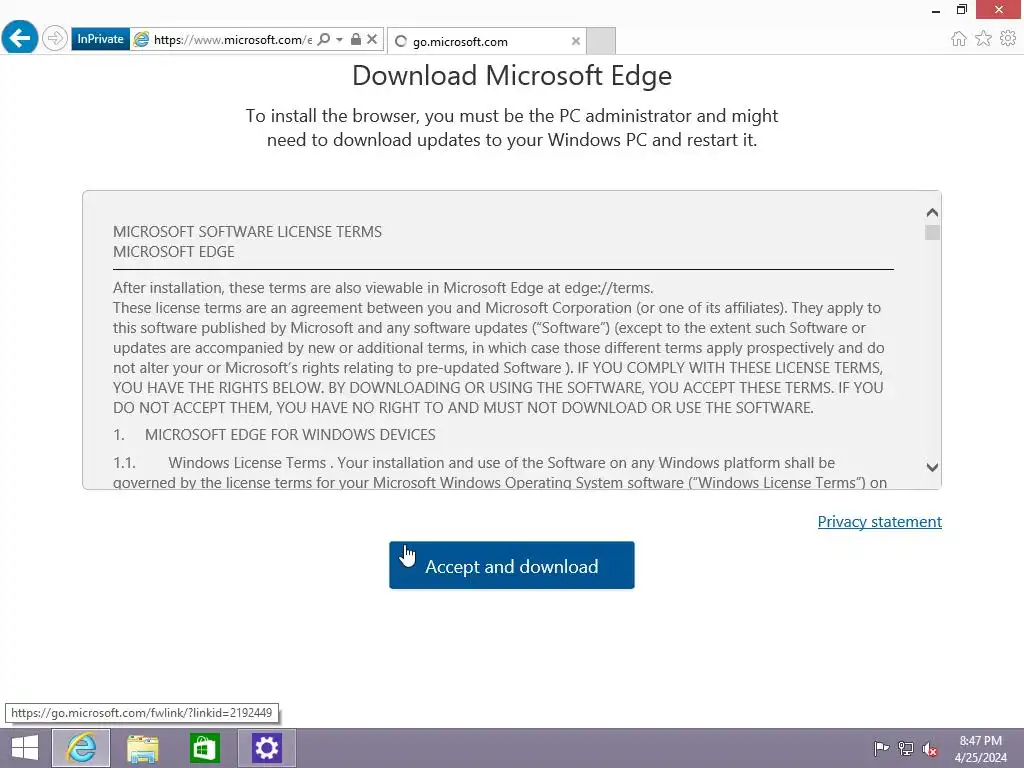The width and height of the screenshot is (1024, 768).
Task: Click the 'MICROSOFT SOFTWARE LICENSE TERMS' heading
Action: pos(248,232)
